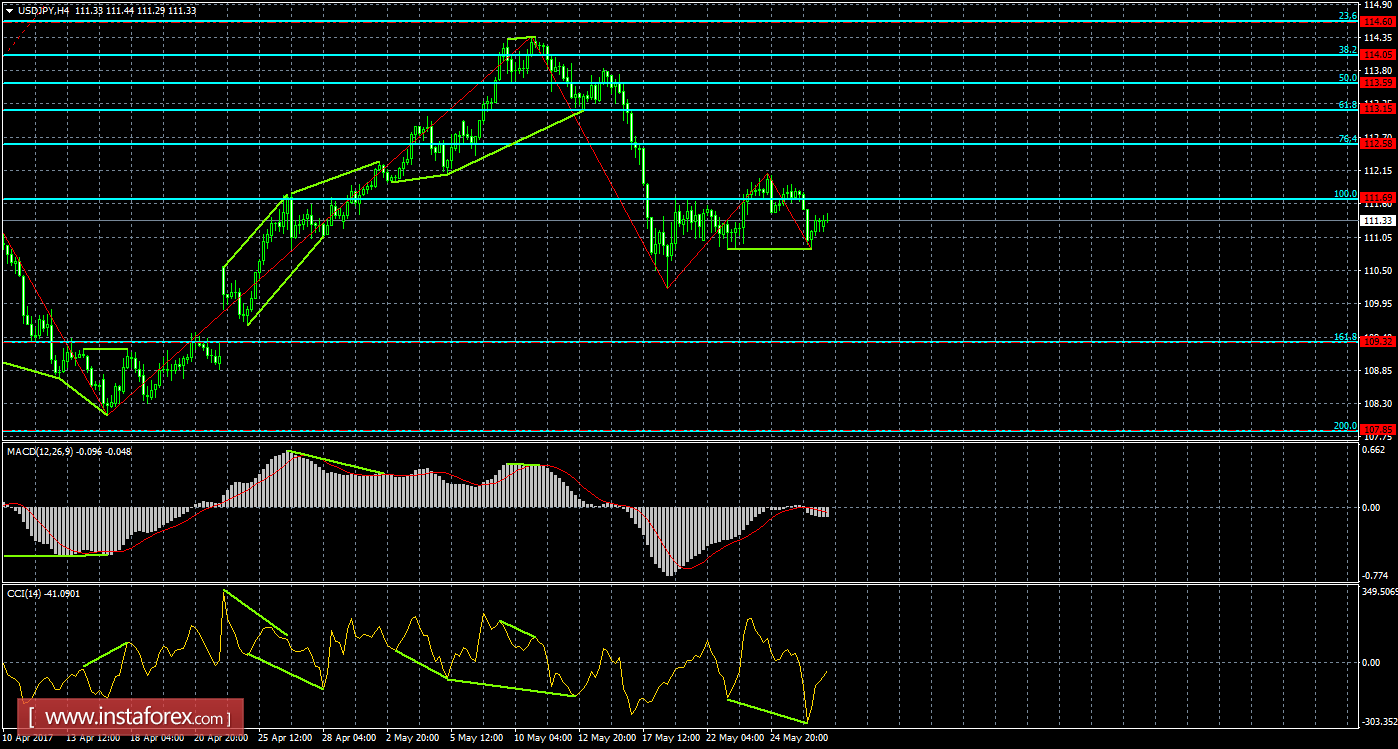
Task: Click the 111.69 red price tag
Action: [1379, 198]
